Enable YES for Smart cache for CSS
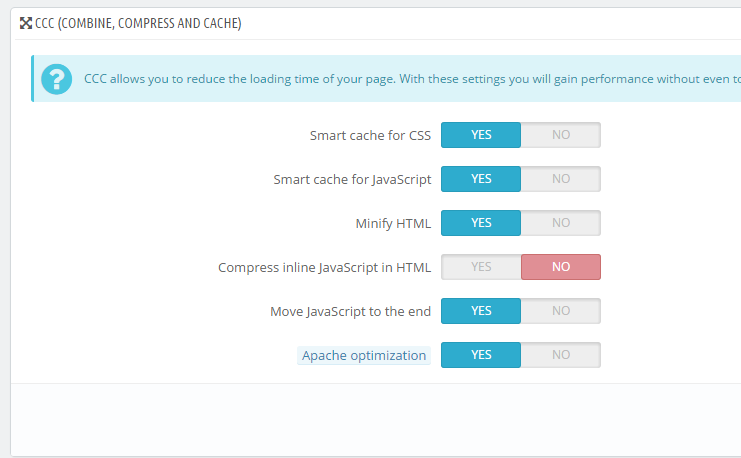This screenshot has width=741, height=458. (x=481, y=135)
